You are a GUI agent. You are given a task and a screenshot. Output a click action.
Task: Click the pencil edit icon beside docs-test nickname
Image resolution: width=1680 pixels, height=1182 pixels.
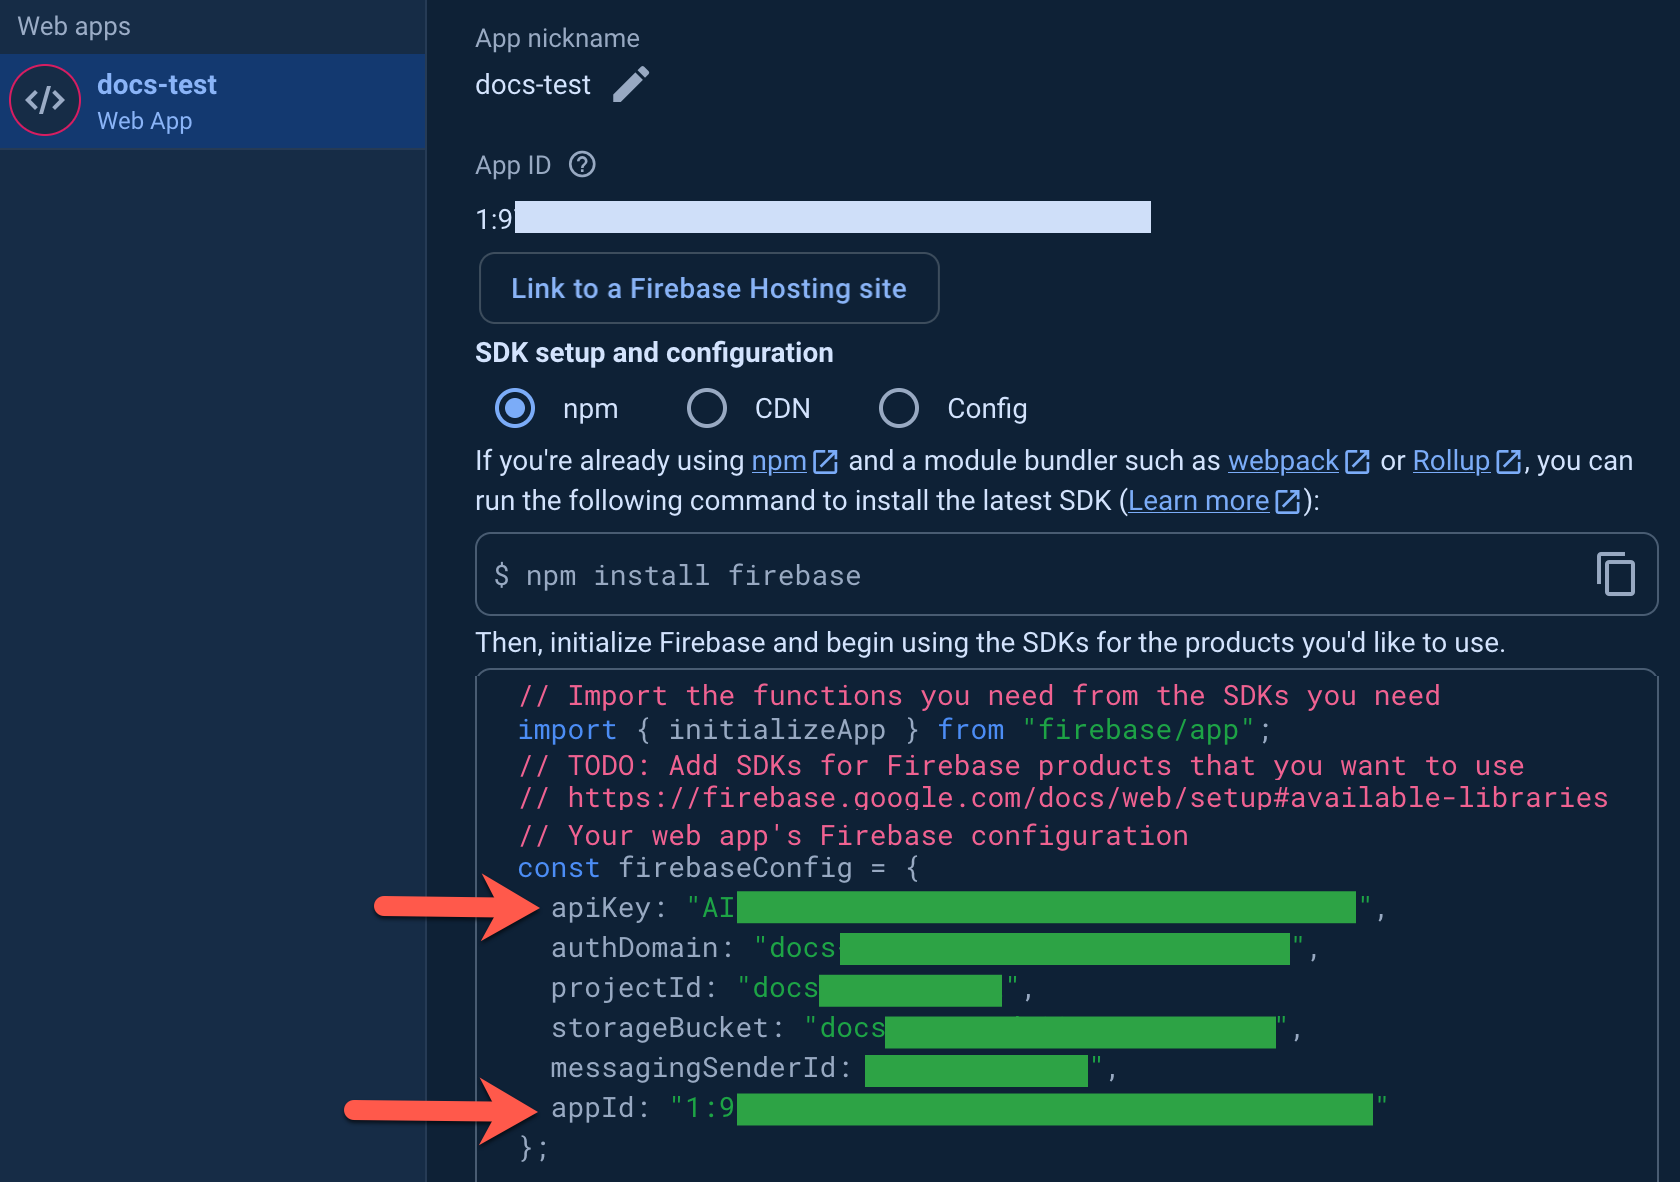click(x=630, y=85)
